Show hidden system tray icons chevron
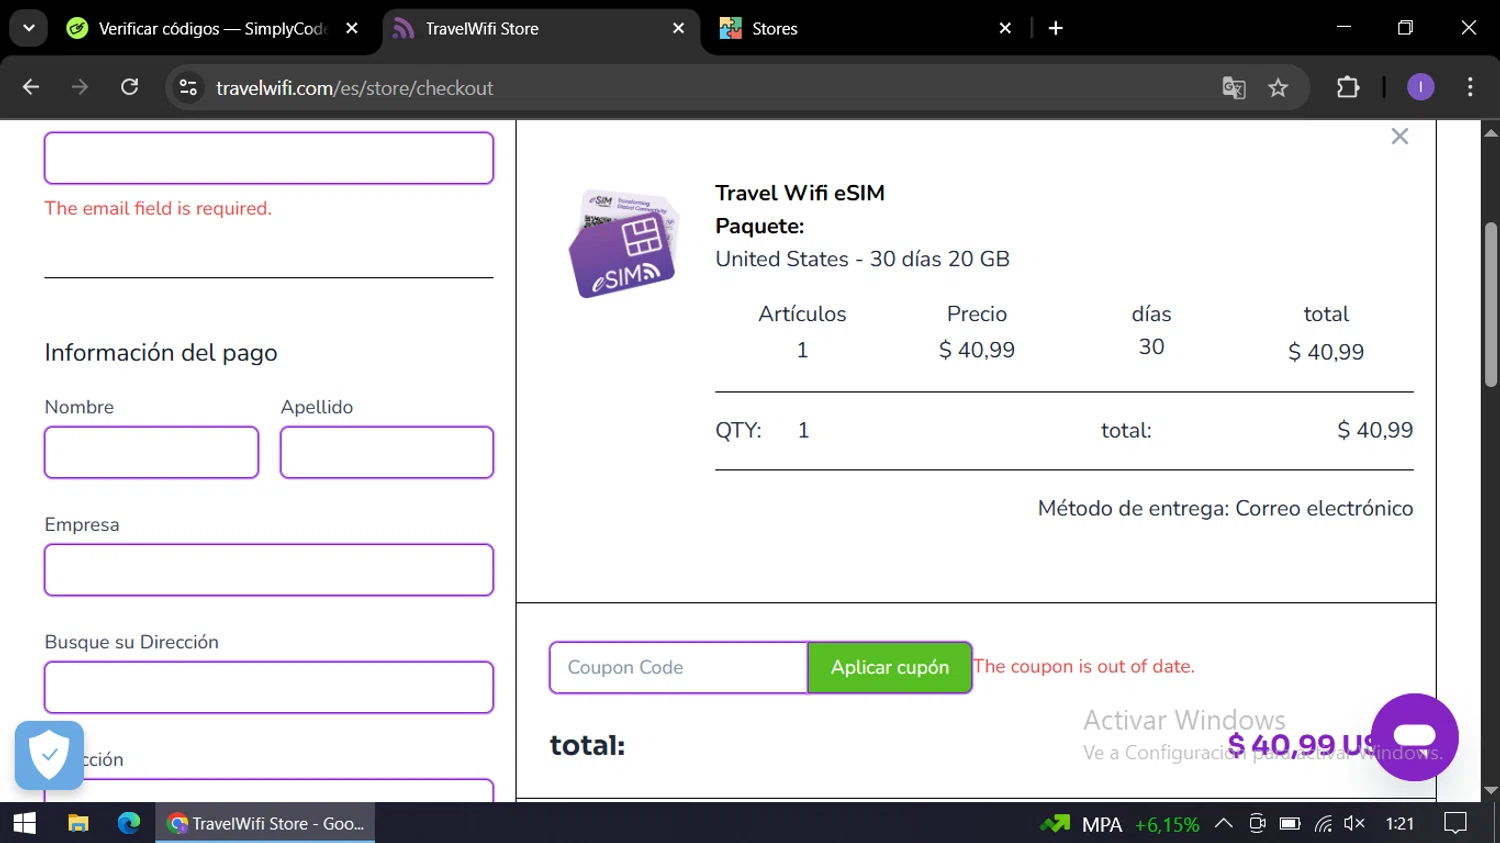This screenshot has width=1500, height=843. (1224, 824)
